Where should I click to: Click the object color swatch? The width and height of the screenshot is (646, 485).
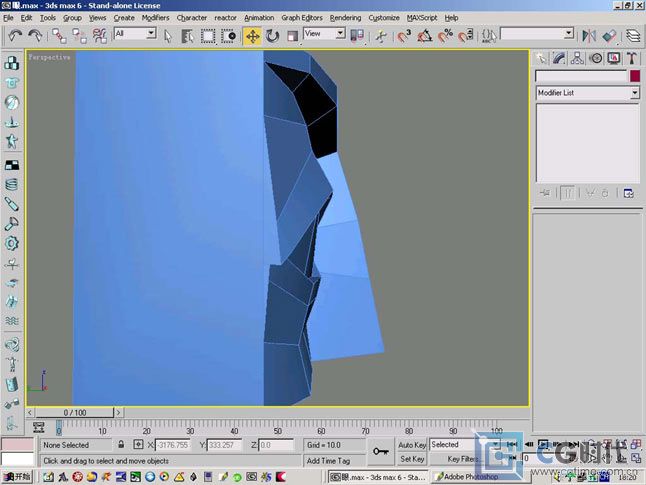click(635, 76)
